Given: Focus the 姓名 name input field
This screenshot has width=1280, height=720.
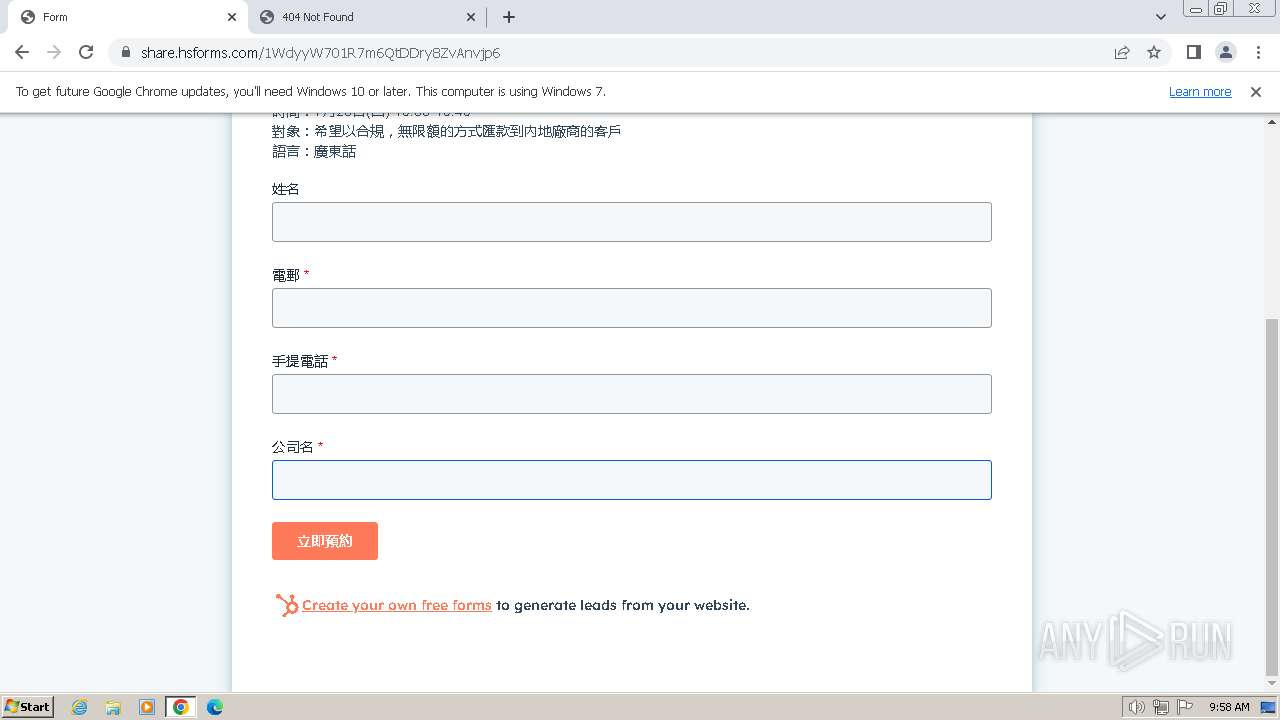Looking at the screenshot, I should click(x=632, y=222).
